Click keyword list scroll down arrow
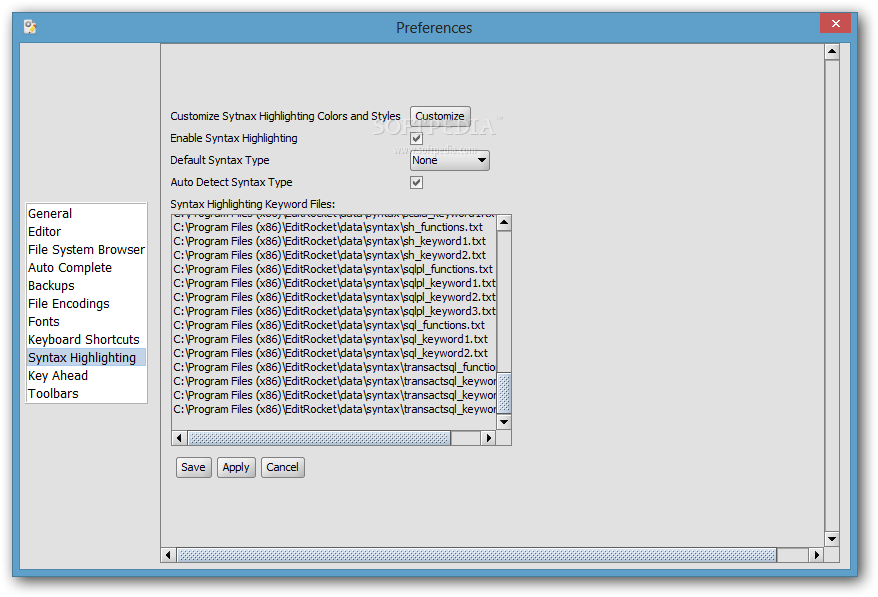Image resolution: width=878 pixels, height=597 pixels. (504, 422)
